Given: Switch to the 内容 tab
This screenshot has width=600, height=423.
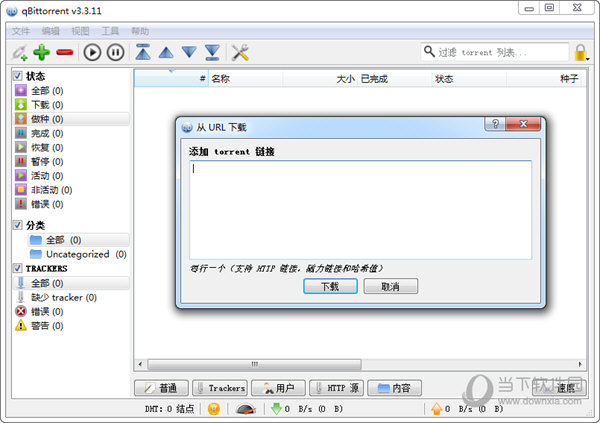Looking at the screenshot, I should 395,388.
